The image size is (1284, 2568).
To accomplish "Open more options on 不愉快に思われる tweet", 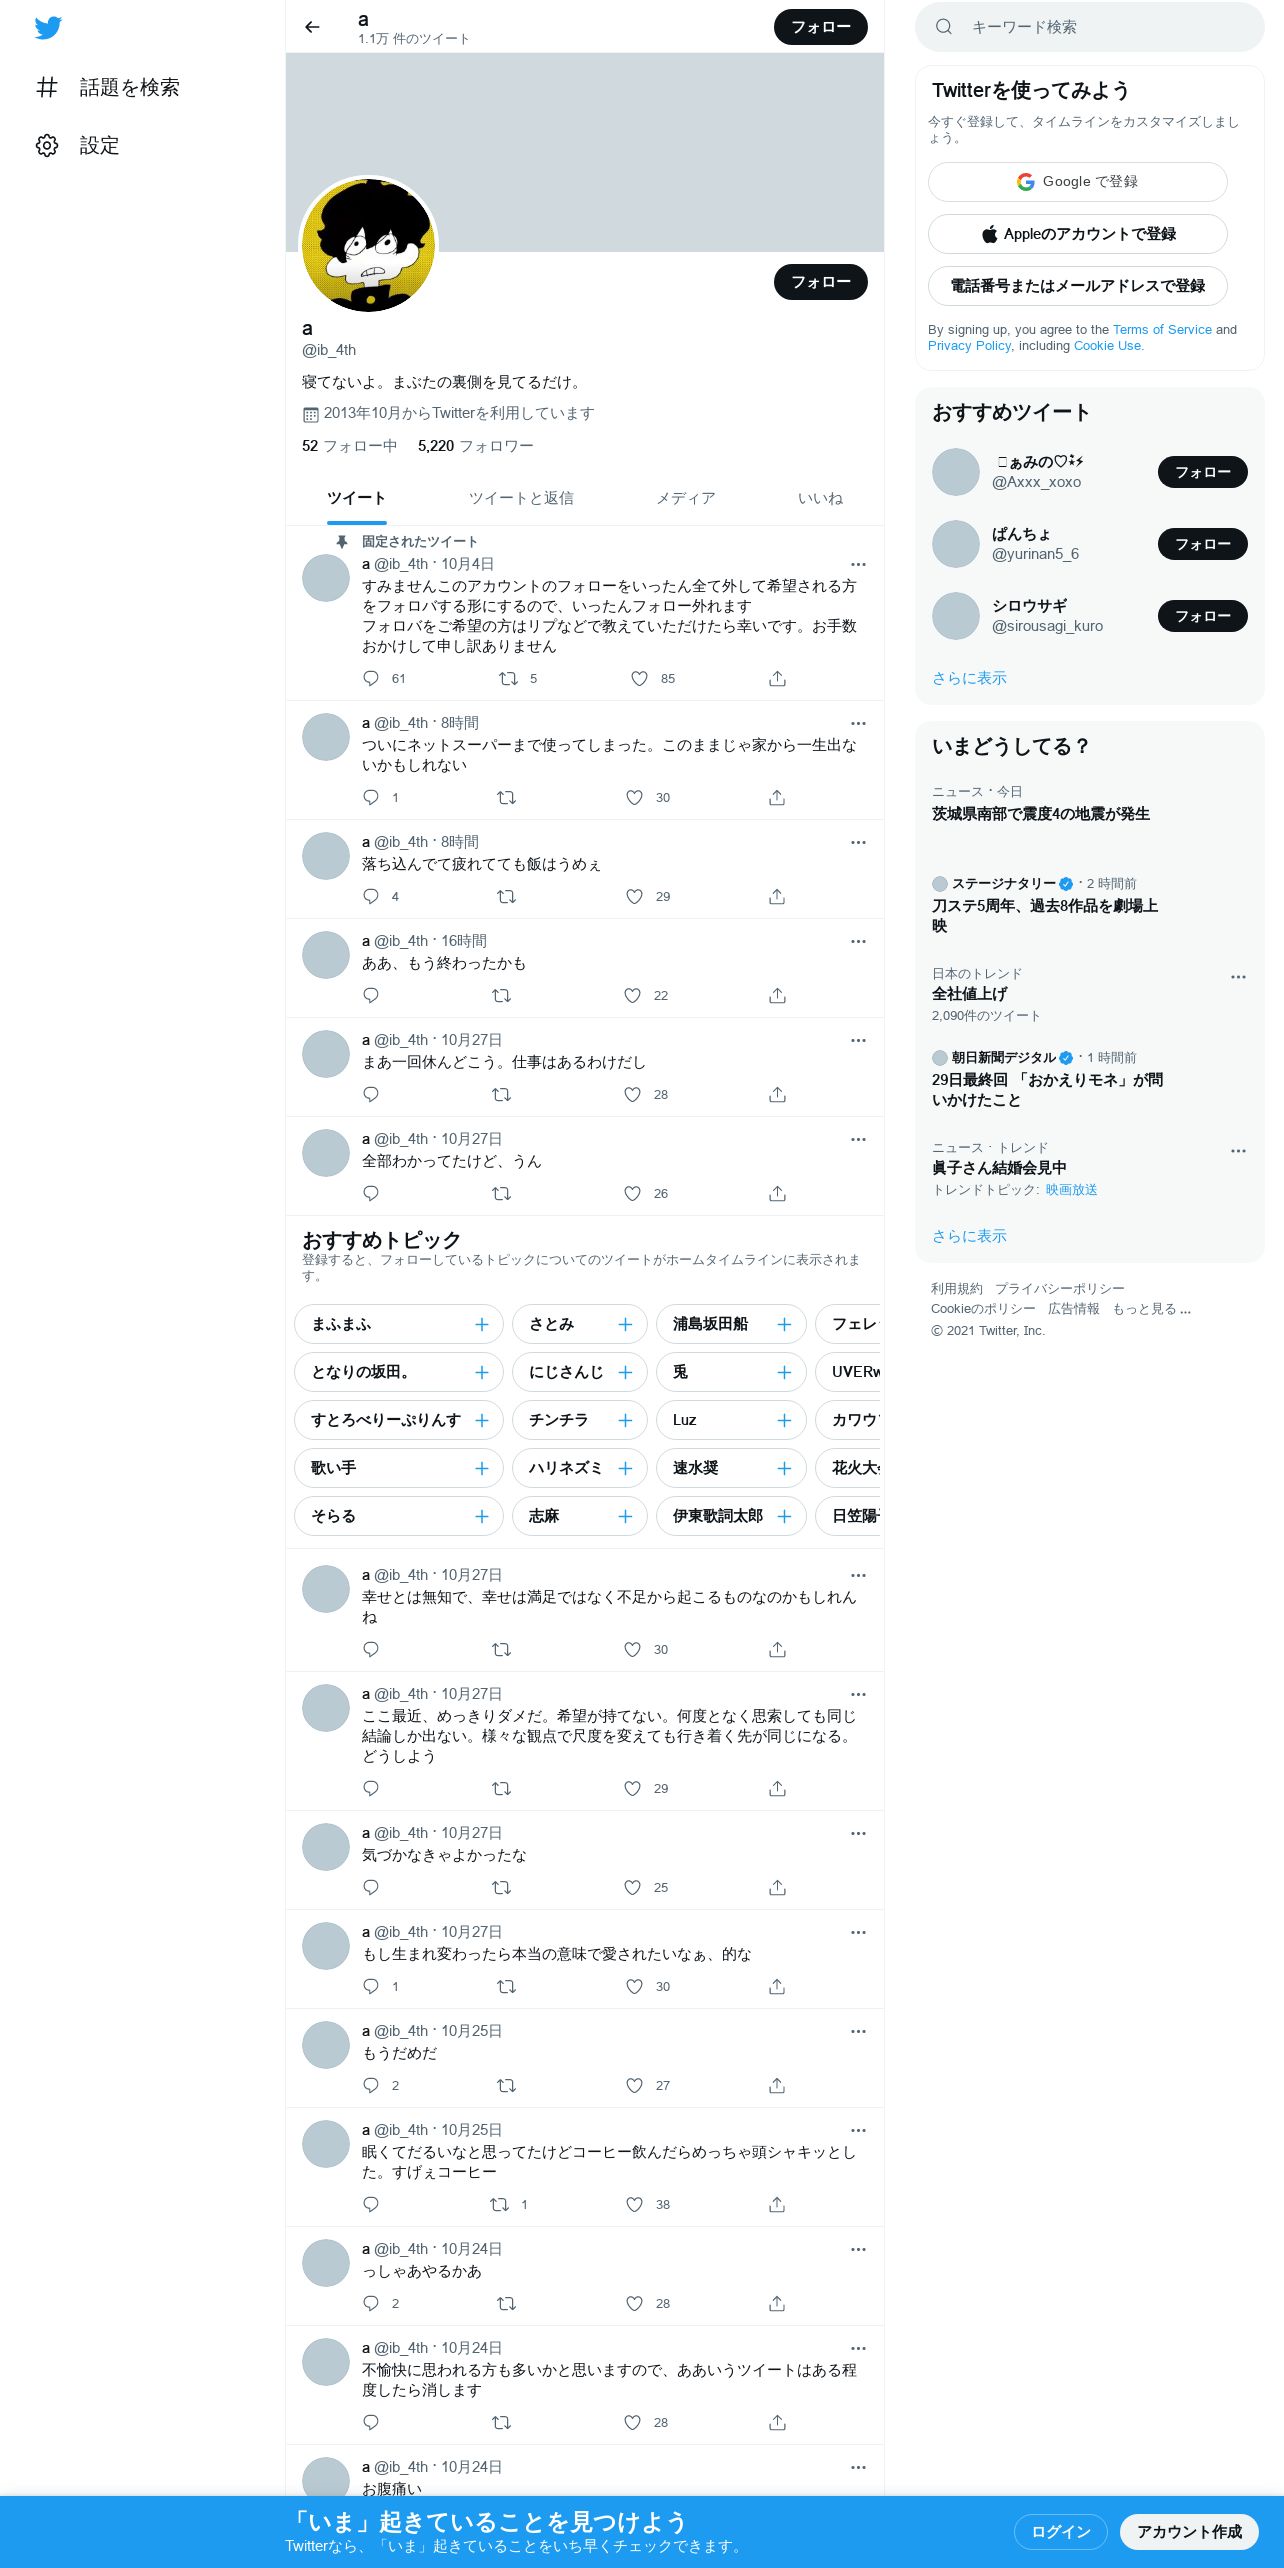I will 858,2349.
